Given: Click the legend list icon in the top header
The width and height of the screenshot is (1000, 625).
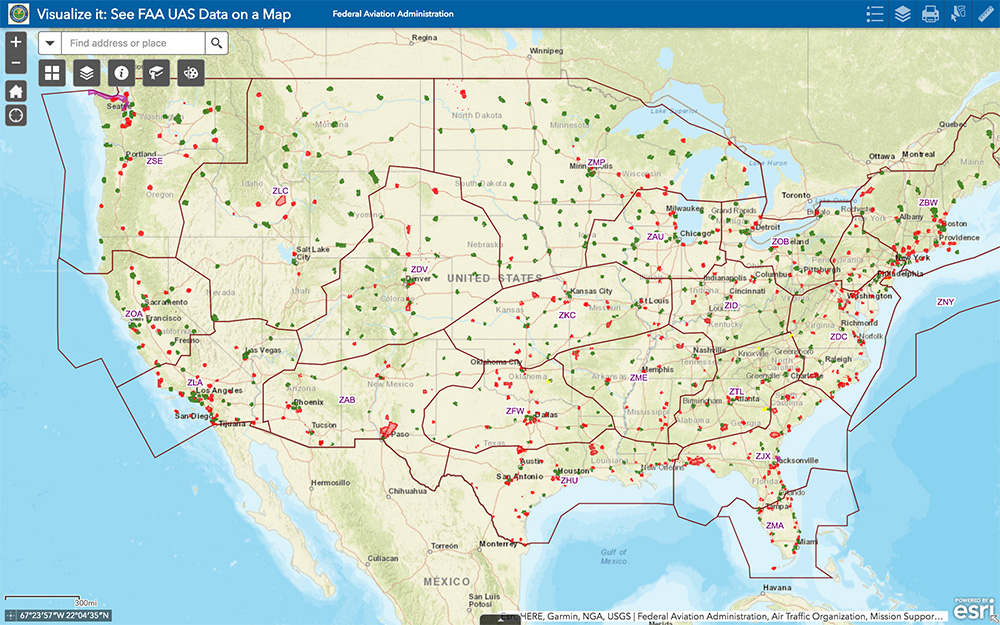Looking at the screenshot, I should click(874, 13).
